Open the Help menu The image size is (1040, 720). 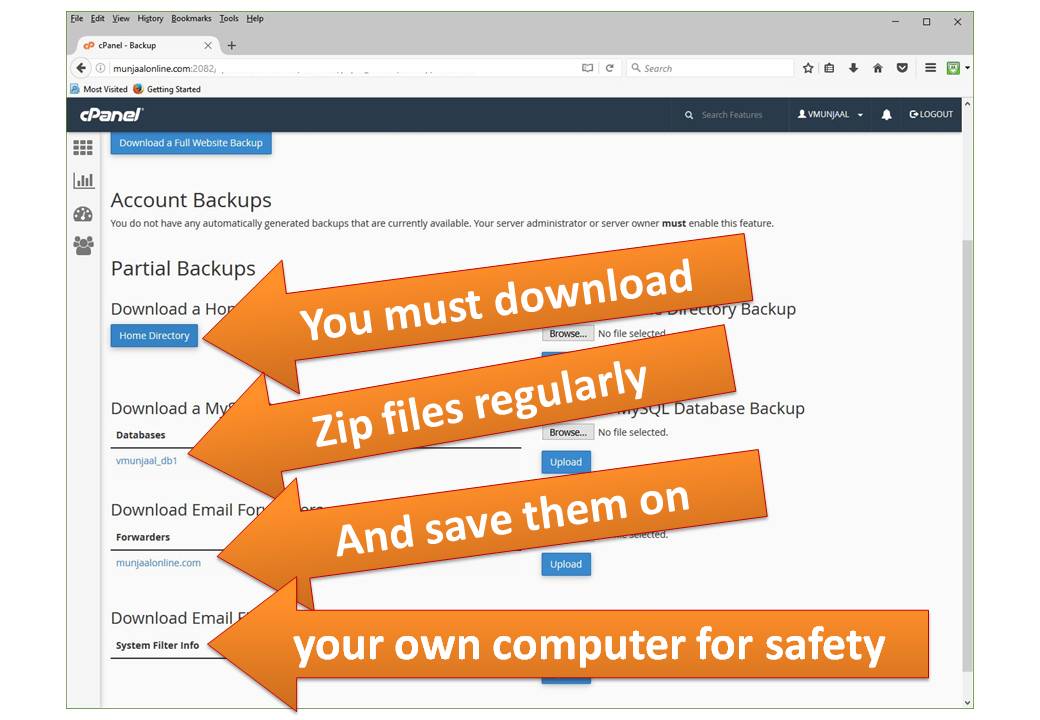pyautogui.click(x=255, y=19)
